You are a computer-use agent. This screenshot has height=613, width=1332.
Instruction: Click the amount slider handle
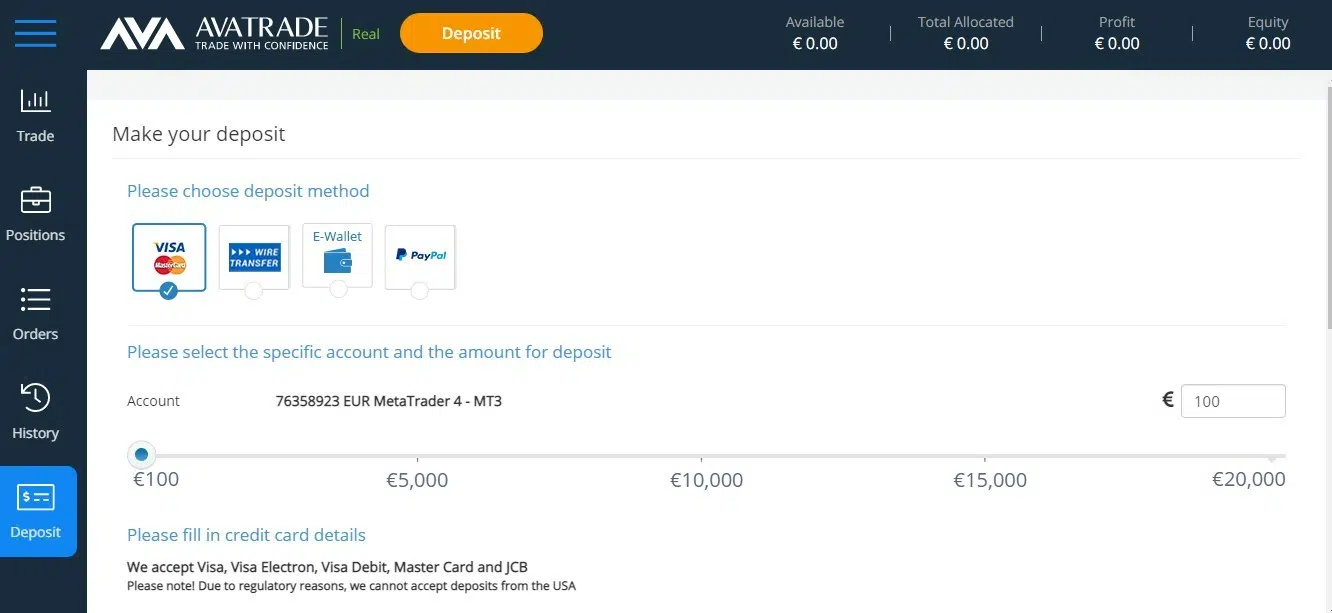(141, 455)
